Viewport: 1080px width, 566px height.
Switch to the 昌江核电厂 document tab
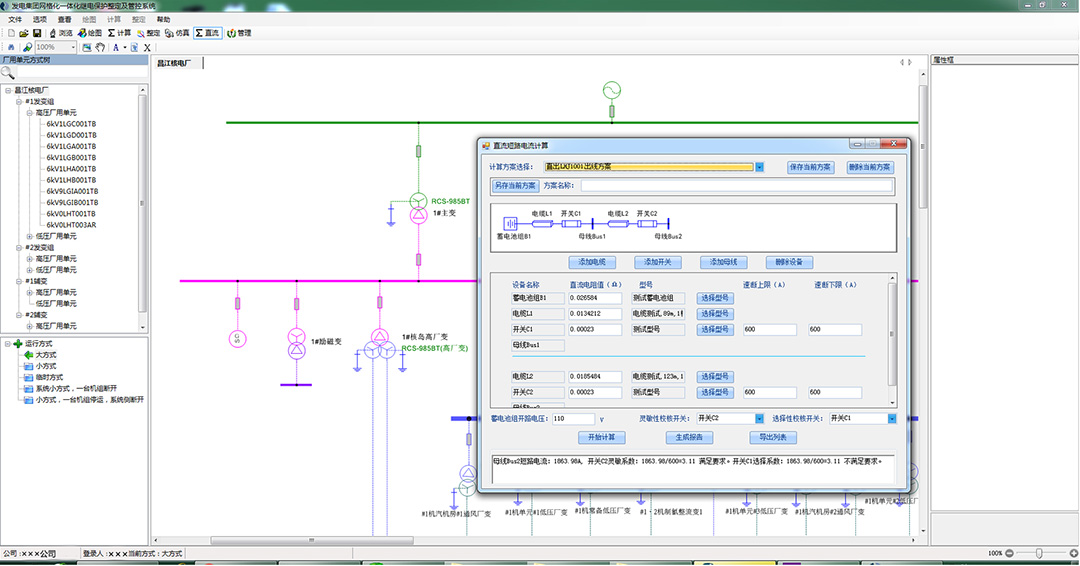[x=174, y=62]
